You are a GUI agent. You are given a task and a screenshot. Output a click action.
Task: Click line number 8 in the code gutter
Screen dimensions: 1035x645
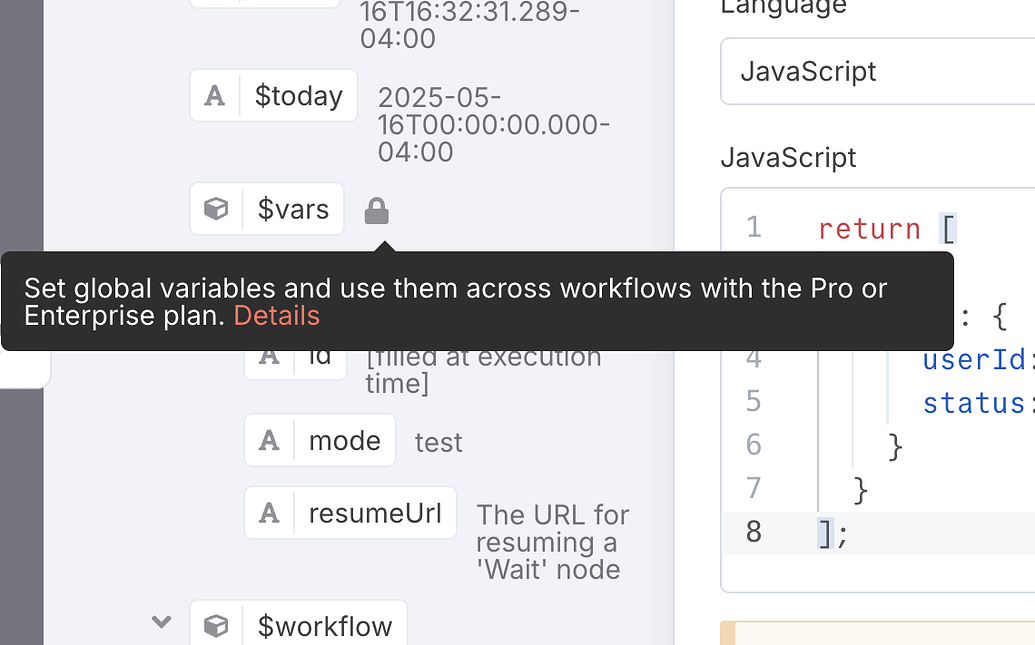click(x=753, y=532)
